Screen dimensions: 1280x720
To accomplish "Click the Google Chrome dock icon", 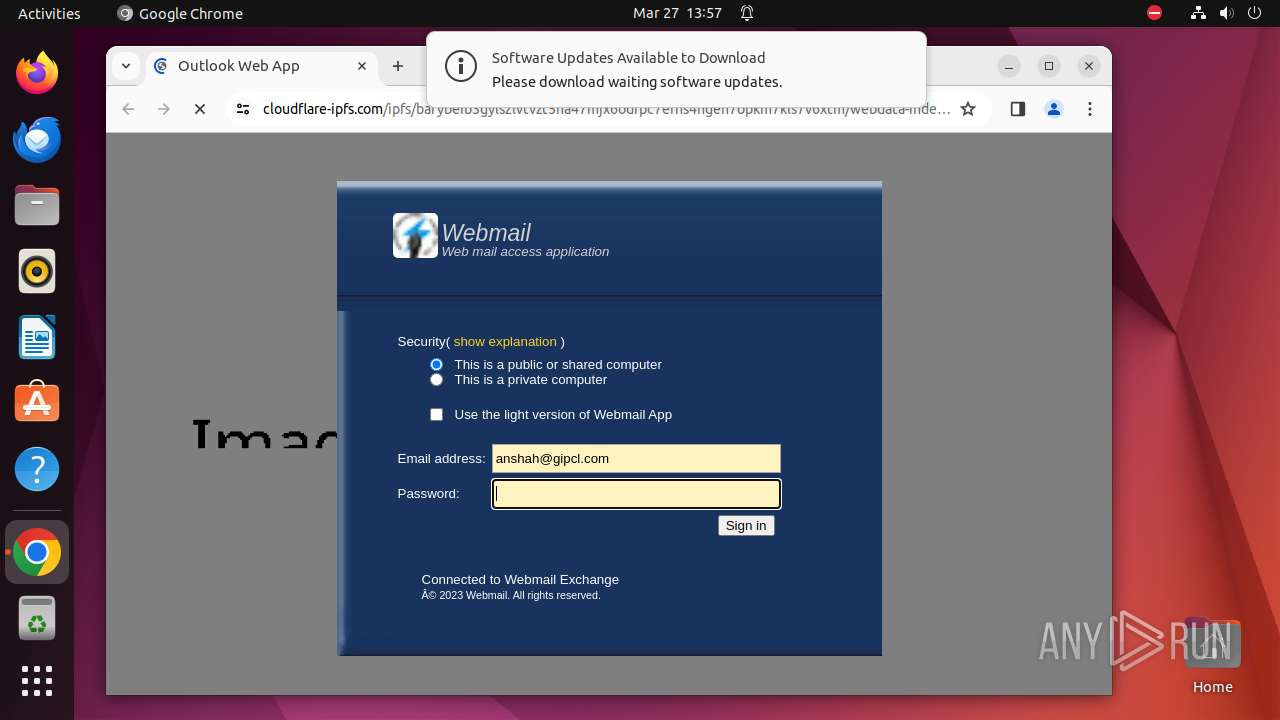I will pos(37,552).
